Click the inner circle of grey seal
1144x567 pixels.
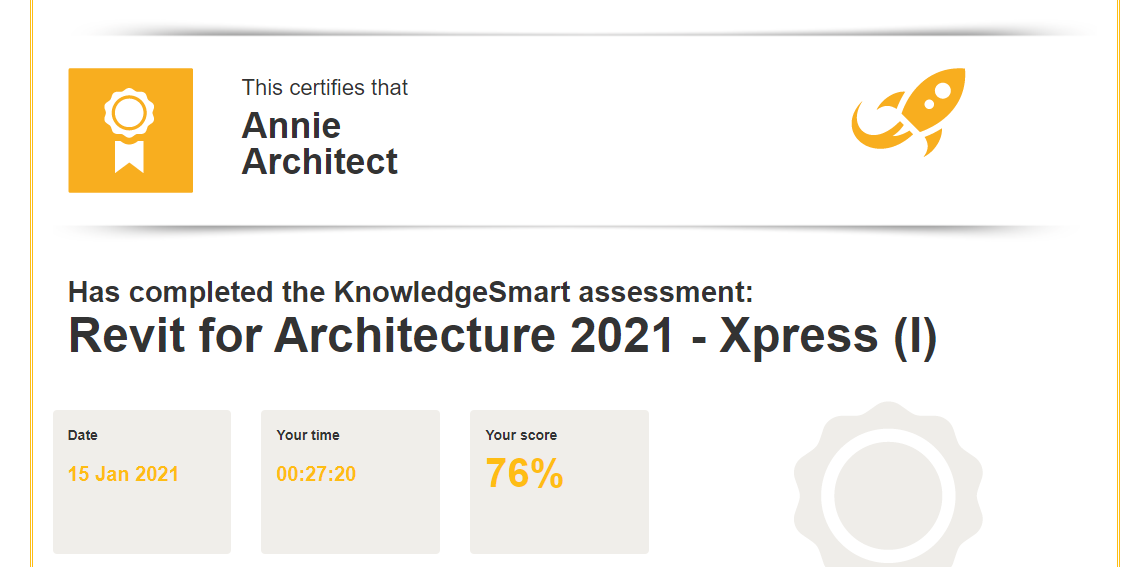pos(888,495)
